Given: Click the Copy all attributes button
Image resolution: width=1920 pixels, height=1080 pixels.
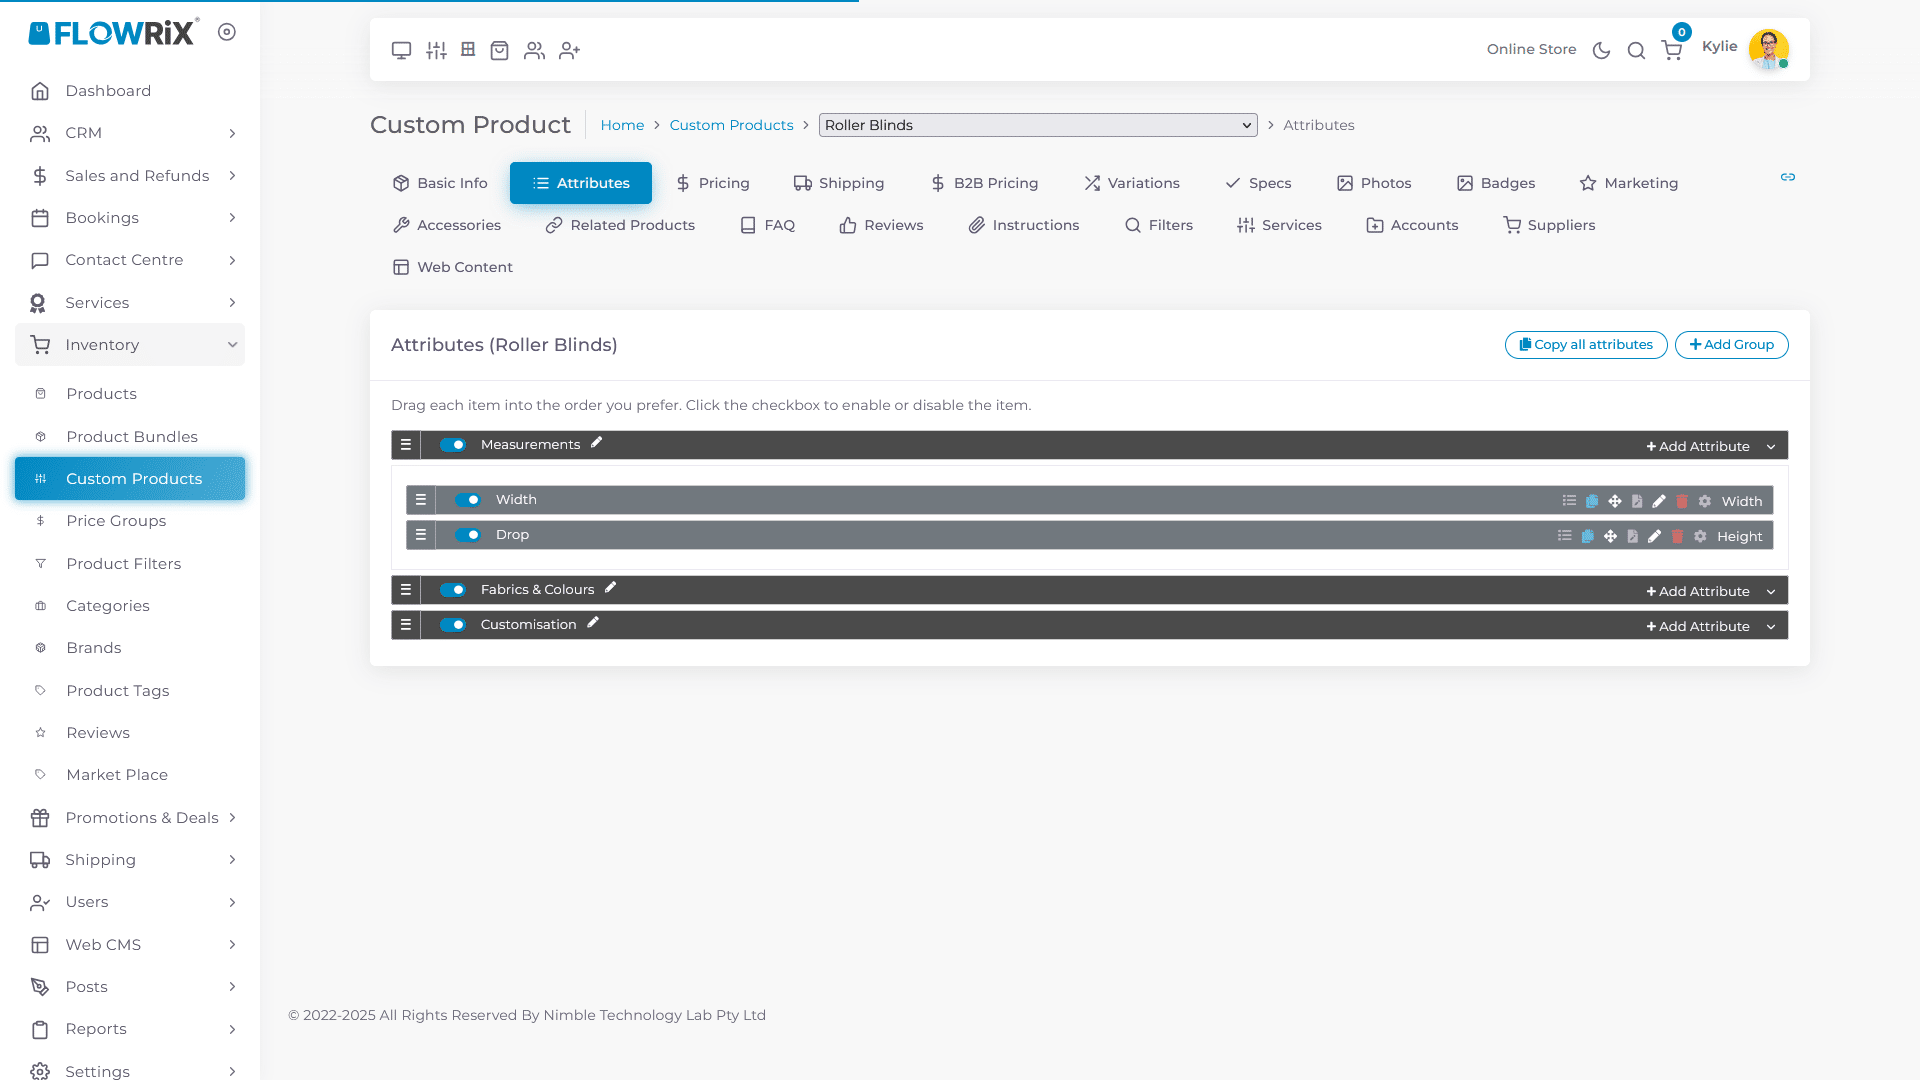Looking at the screenshot, I should pos(1585,345).
